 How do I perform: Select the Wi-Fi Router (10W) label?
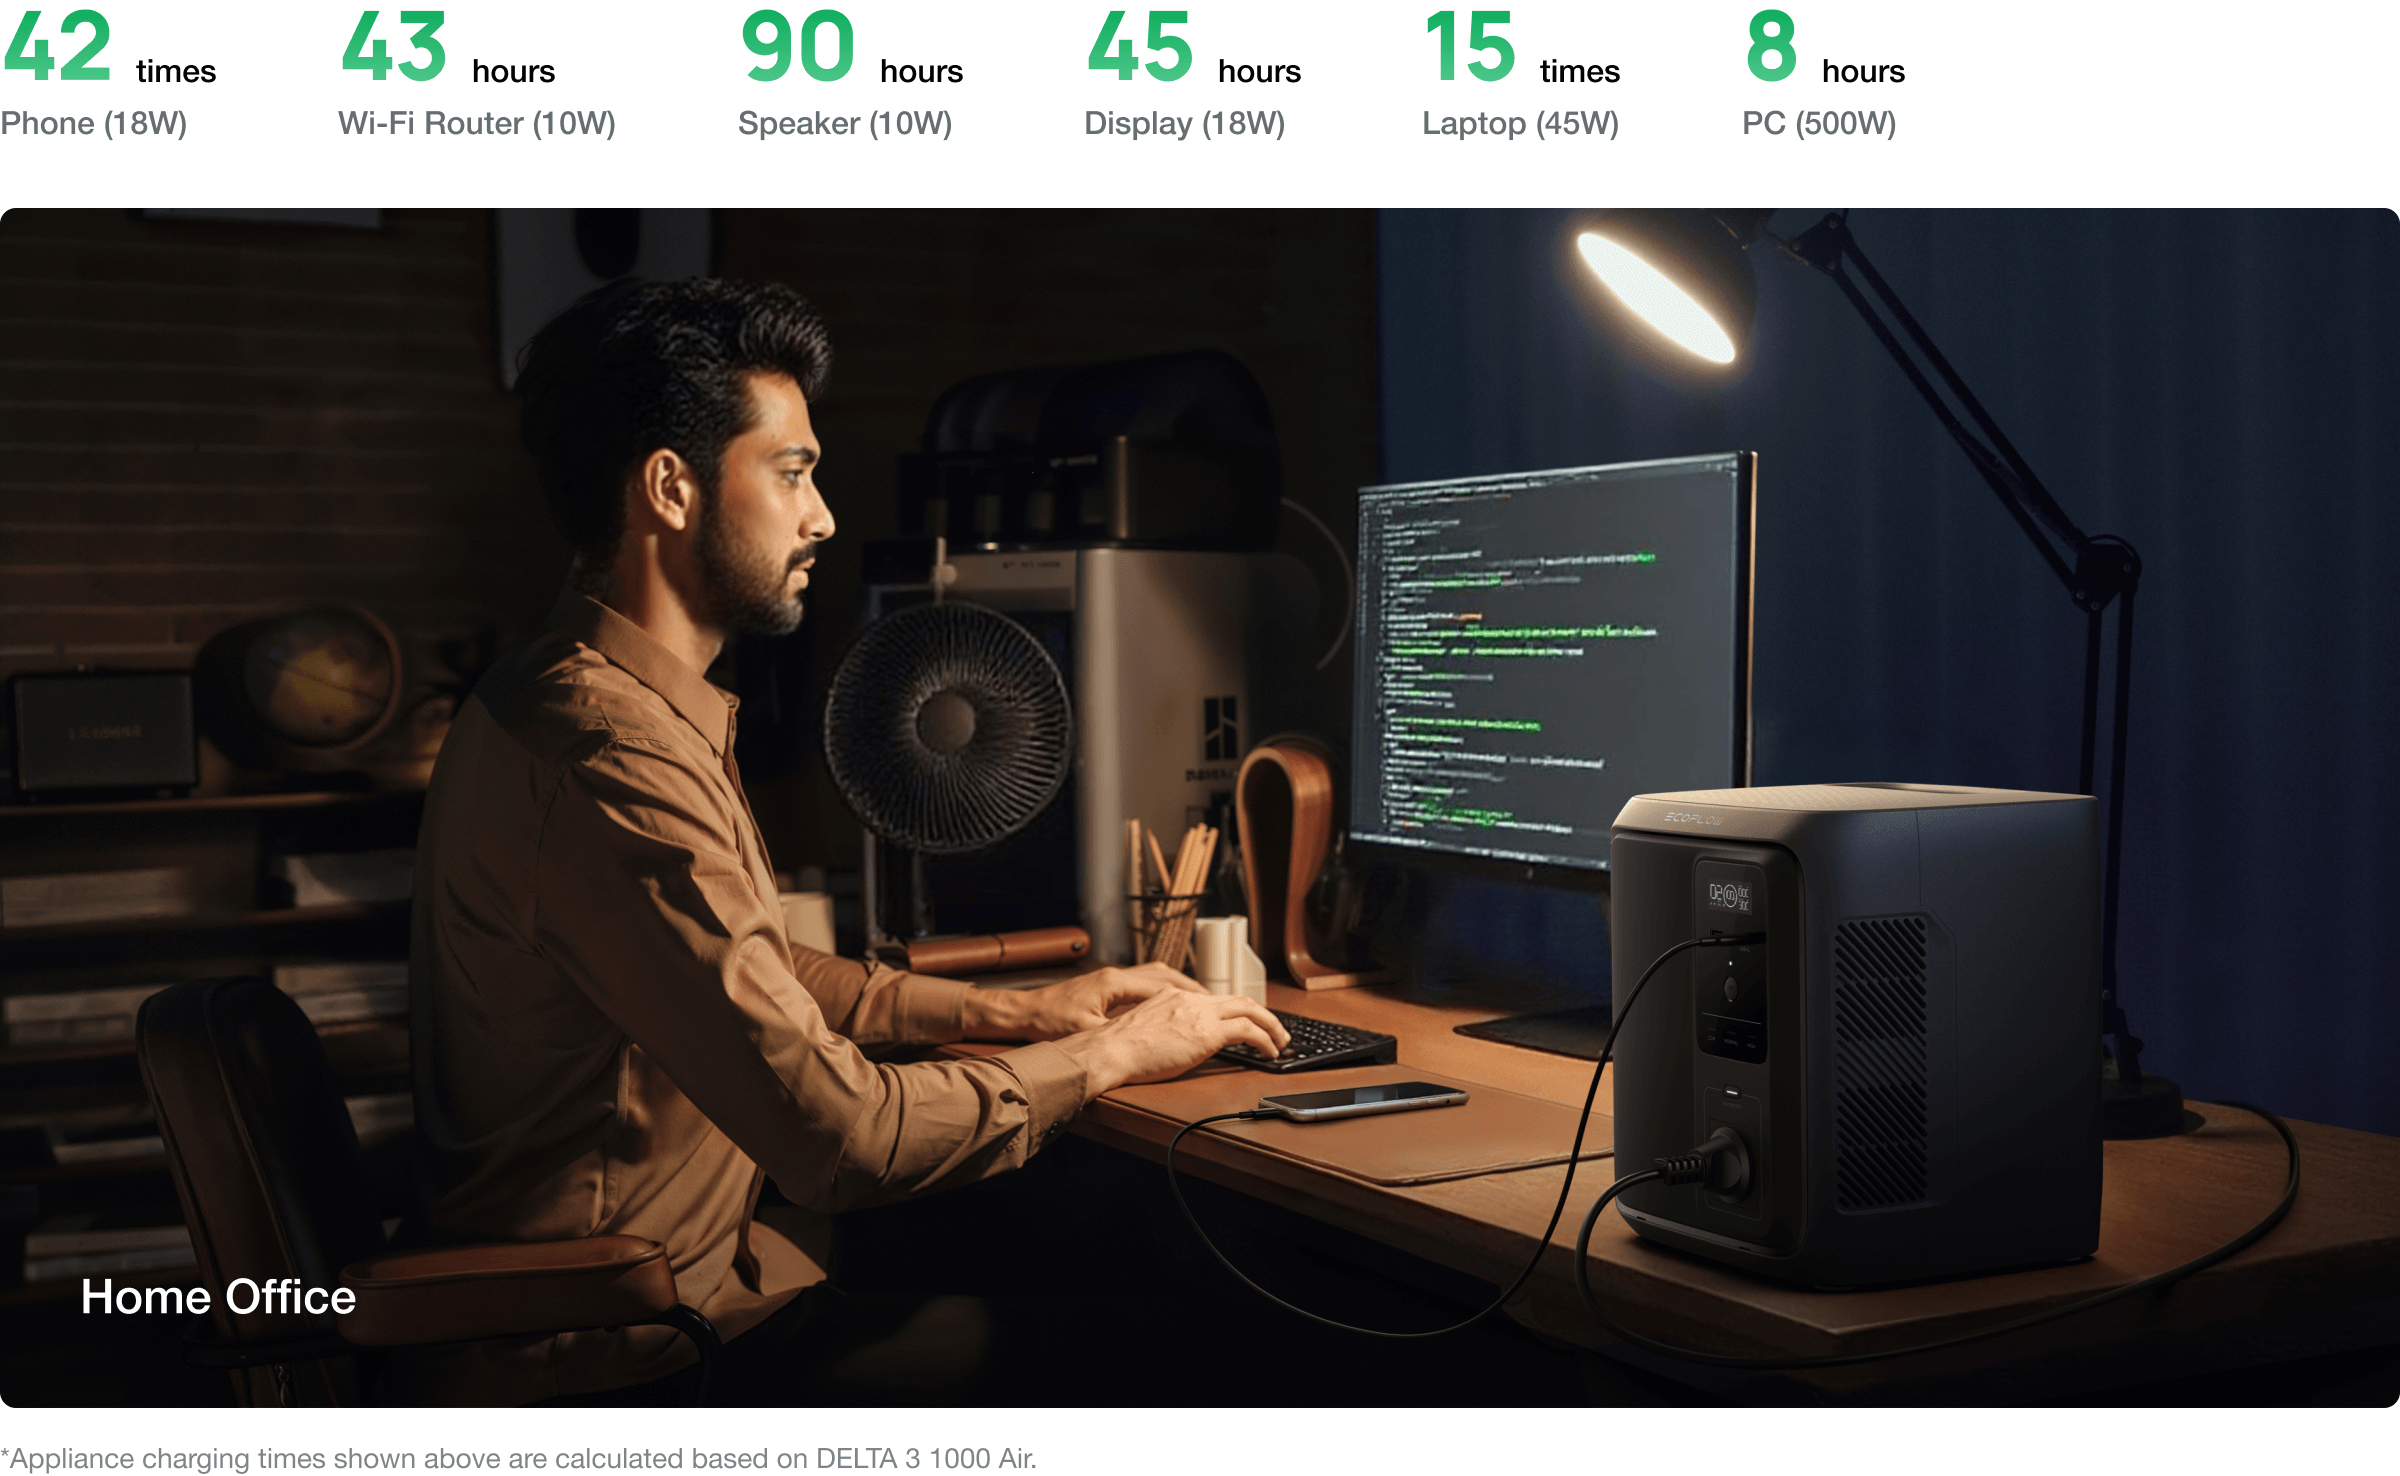(x=476, y=123)
